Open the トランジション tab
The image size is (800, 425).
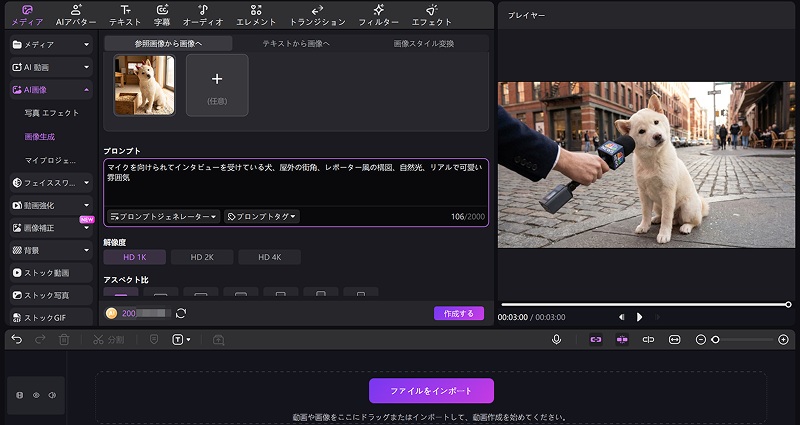click(317, 15)
